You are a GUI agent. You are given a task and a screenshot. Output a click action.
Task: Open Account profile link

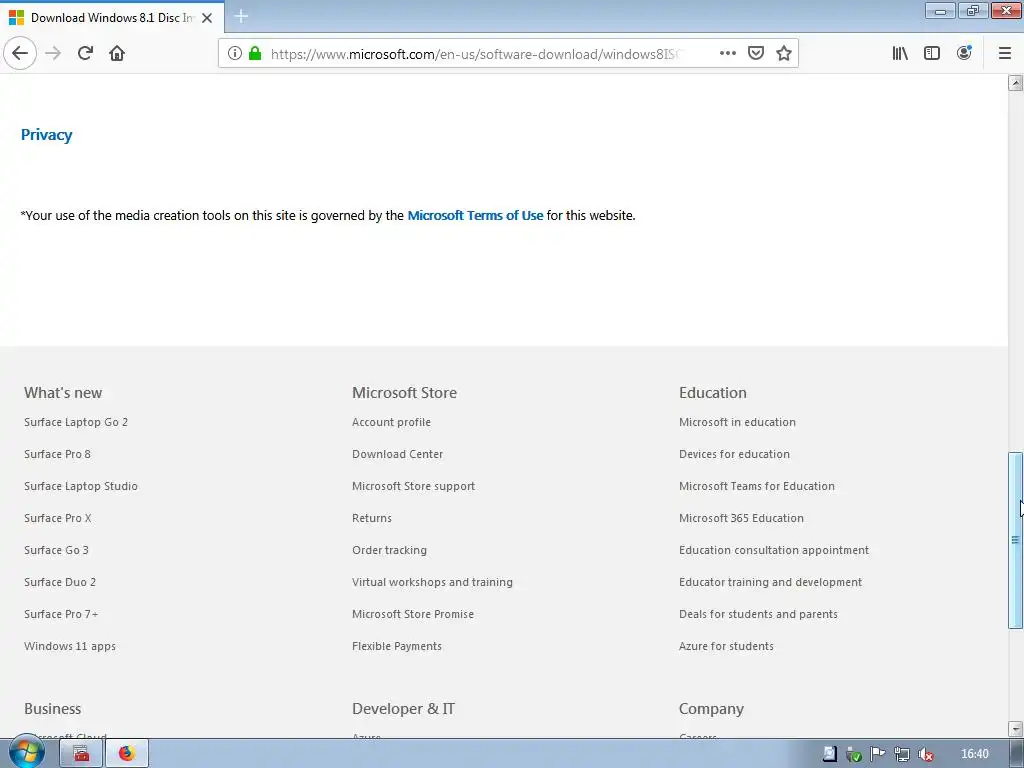[x=391, y=422]
